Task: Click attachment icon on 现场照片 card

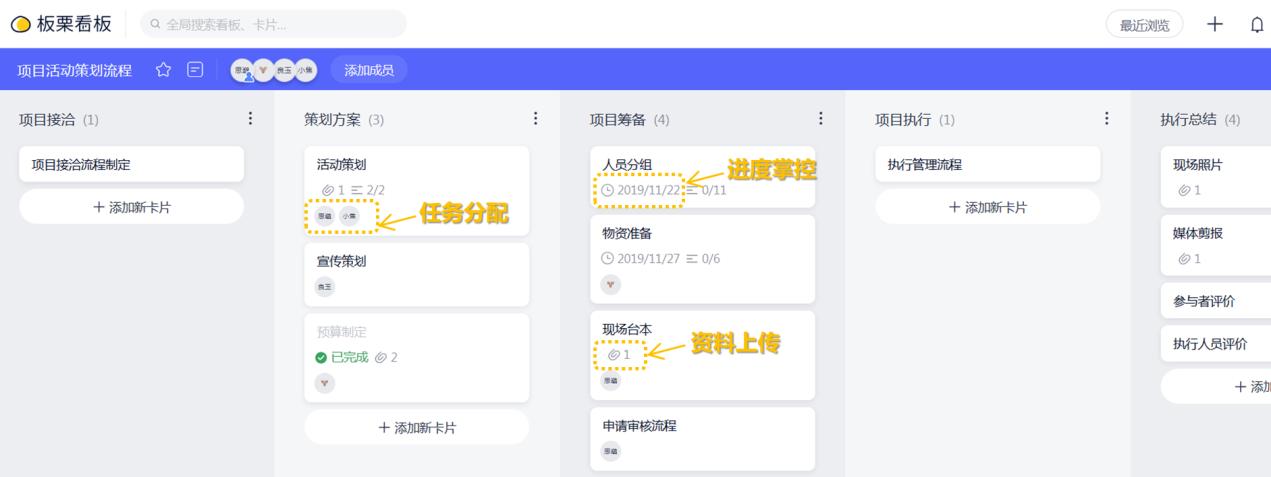Action: tap(1185, 190)
